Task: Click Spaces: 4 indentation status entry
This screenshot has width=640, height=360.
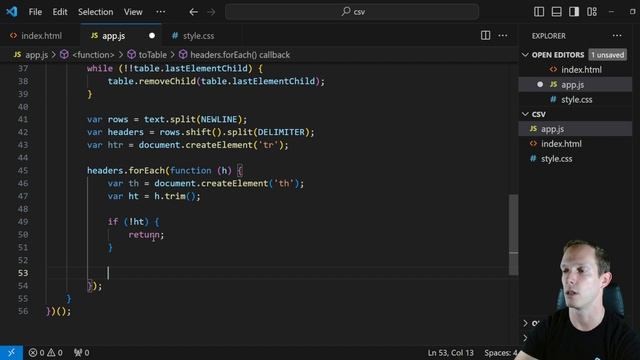Action: pyautogui.click(x=500, y=353)
